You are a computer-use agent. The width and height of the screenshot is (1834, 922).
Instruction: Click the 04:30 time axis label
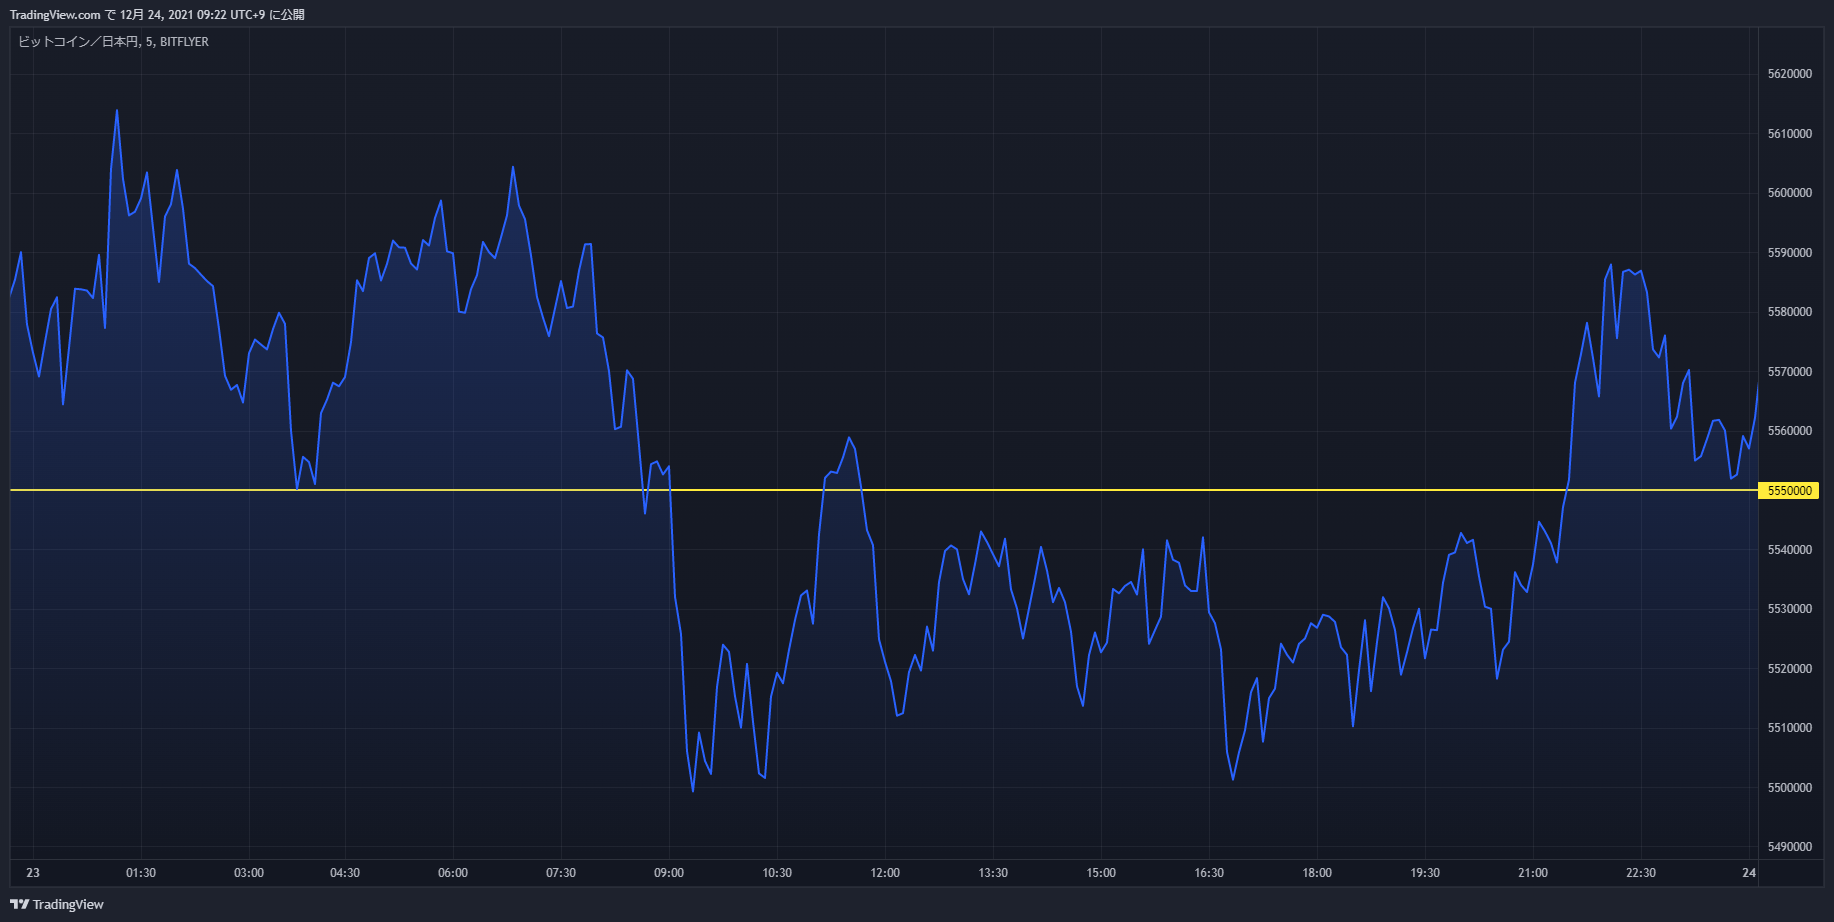tap(345, 873)
